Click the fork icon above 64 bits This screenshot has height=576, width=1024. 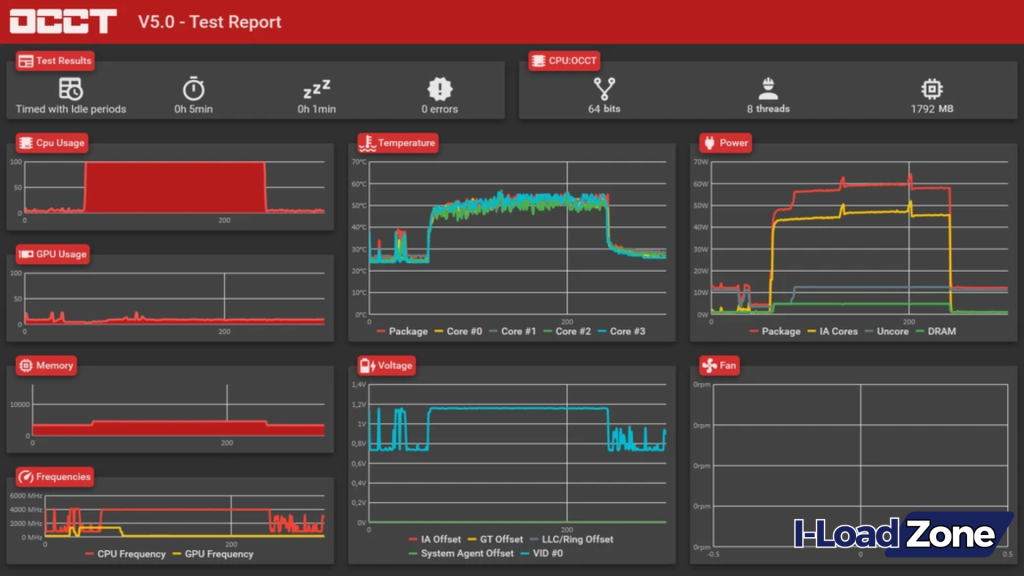point(604,88)
